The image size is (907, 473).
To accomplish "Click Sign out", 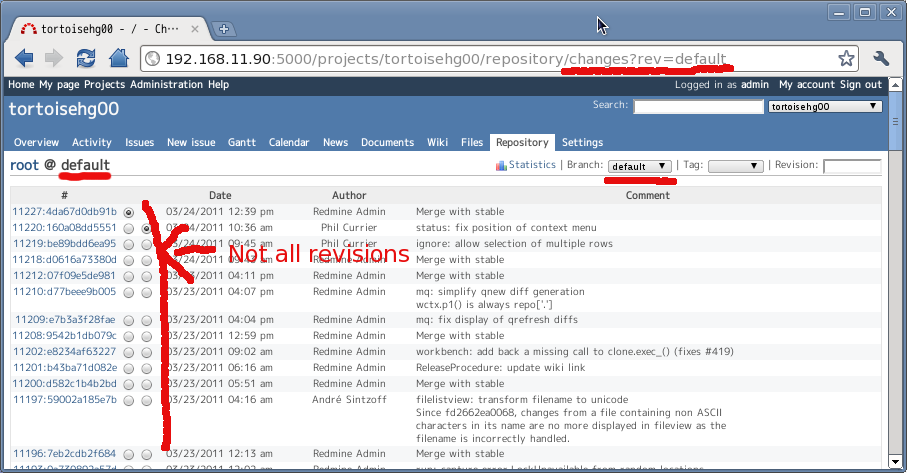I will tap(861, 84).
